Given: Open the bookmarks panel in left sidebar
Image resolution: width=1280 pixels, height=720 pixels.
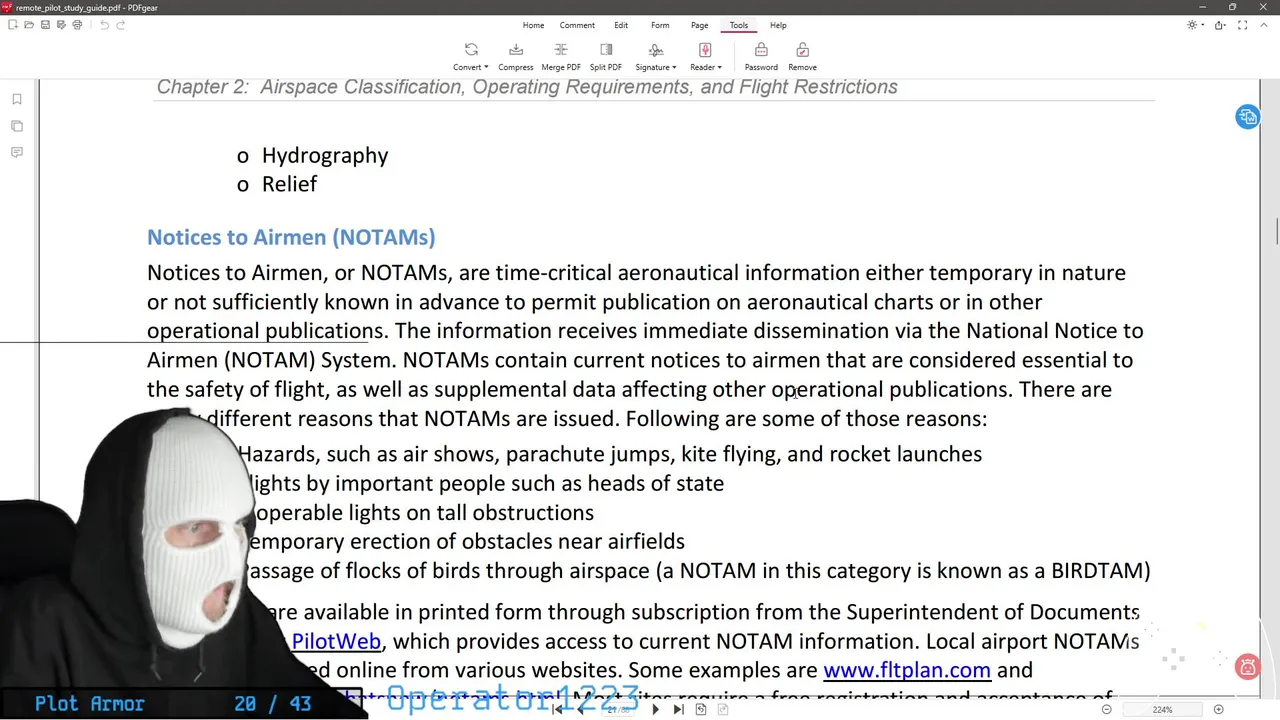Looking at the screenshot, I should [17, 99].
